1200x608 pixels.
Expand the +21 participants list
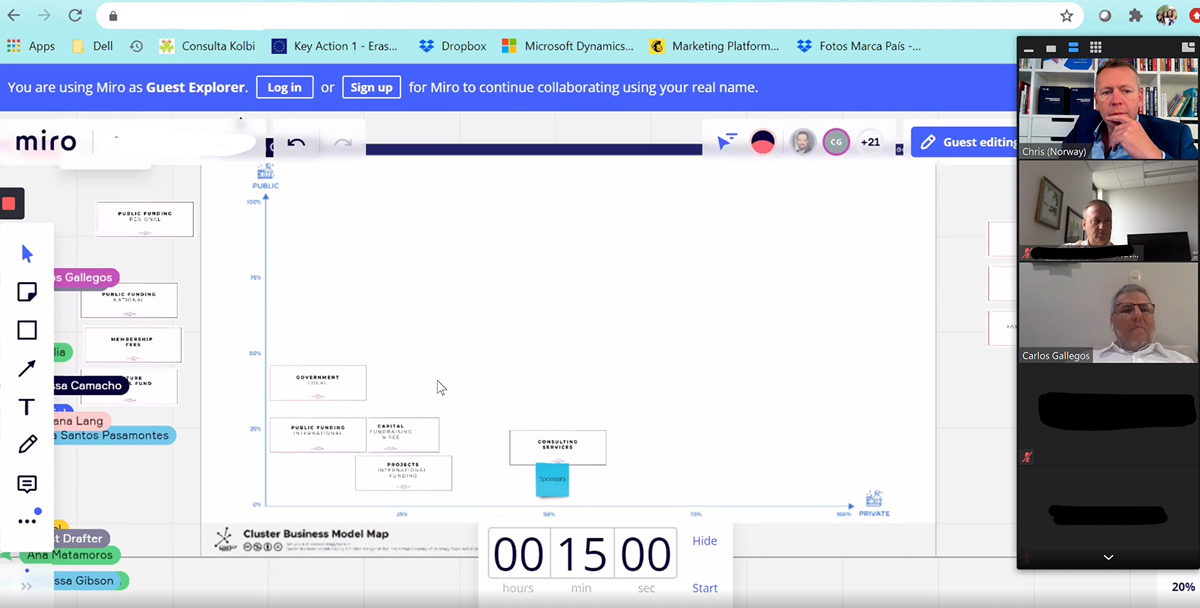[x=870, y=142]
